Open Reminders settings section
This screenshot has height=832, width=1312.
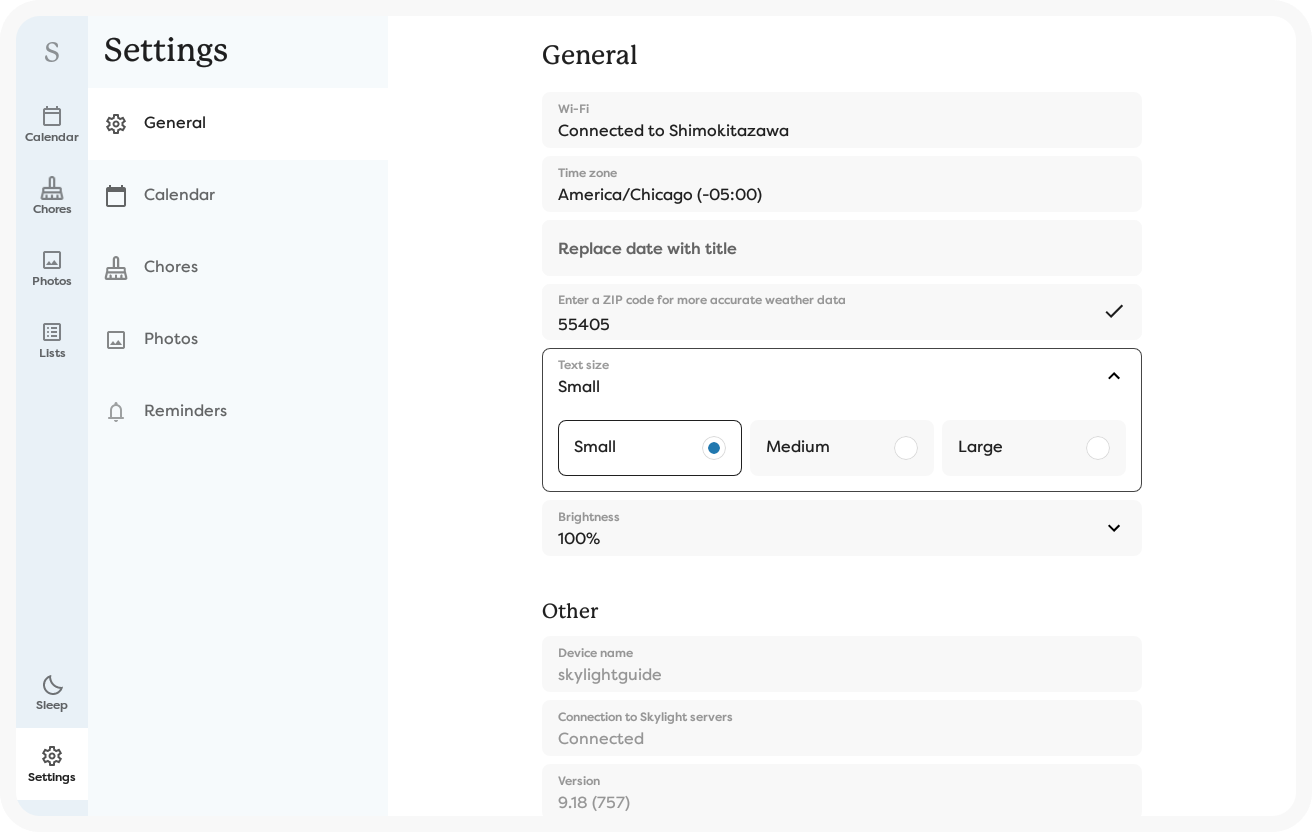click(185, 411)
